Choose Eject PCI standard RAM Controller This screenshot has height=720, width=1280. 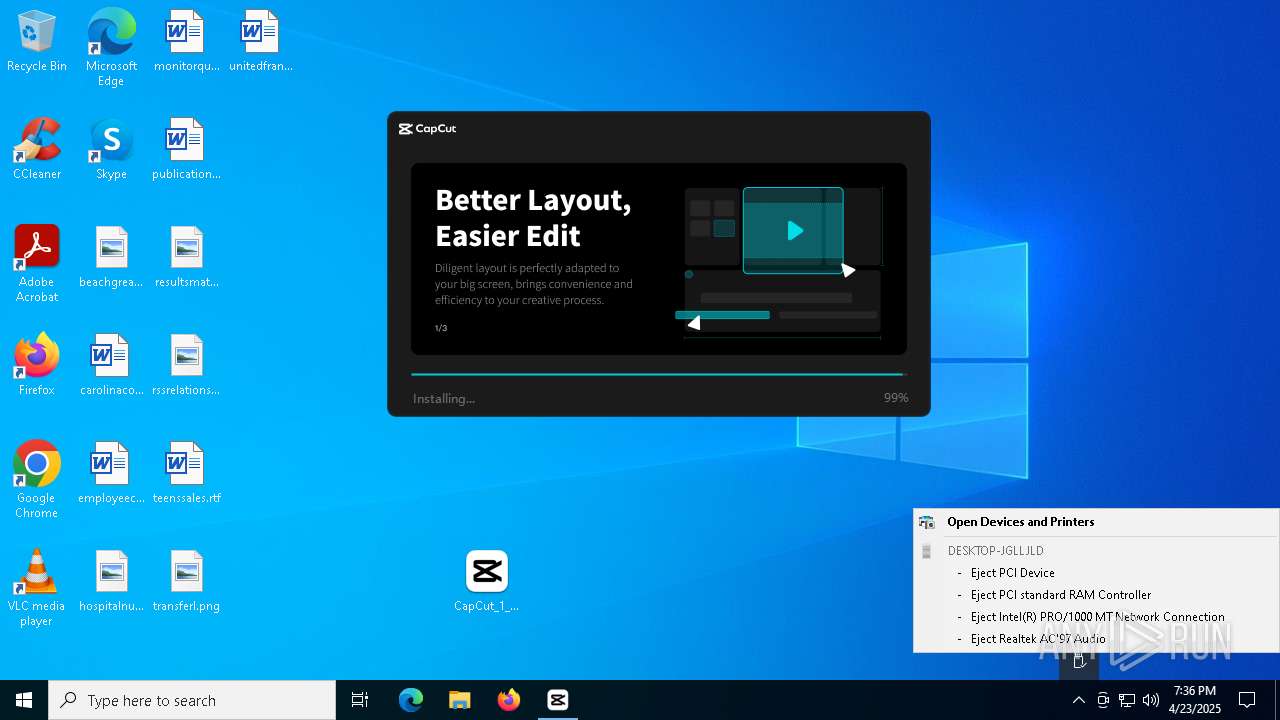click(1060, 595)
